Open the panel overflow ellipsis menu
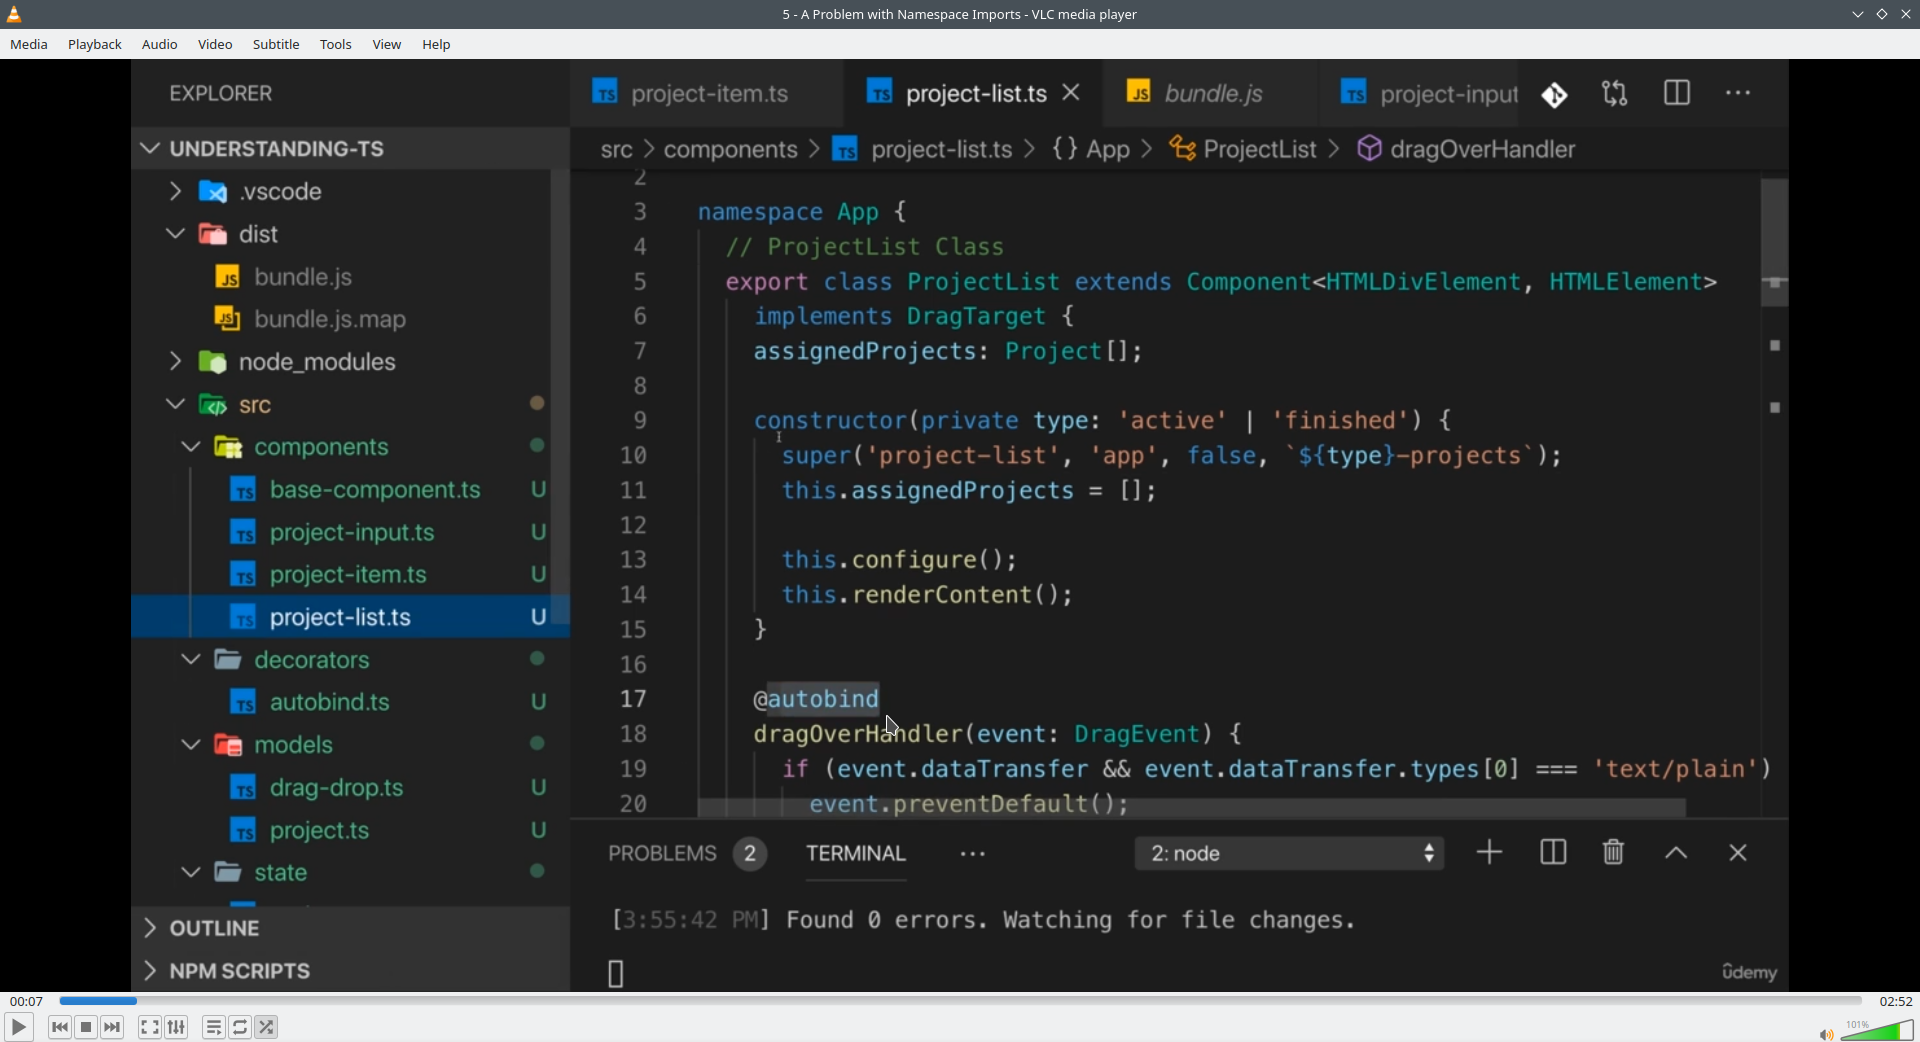 [973, 854]
